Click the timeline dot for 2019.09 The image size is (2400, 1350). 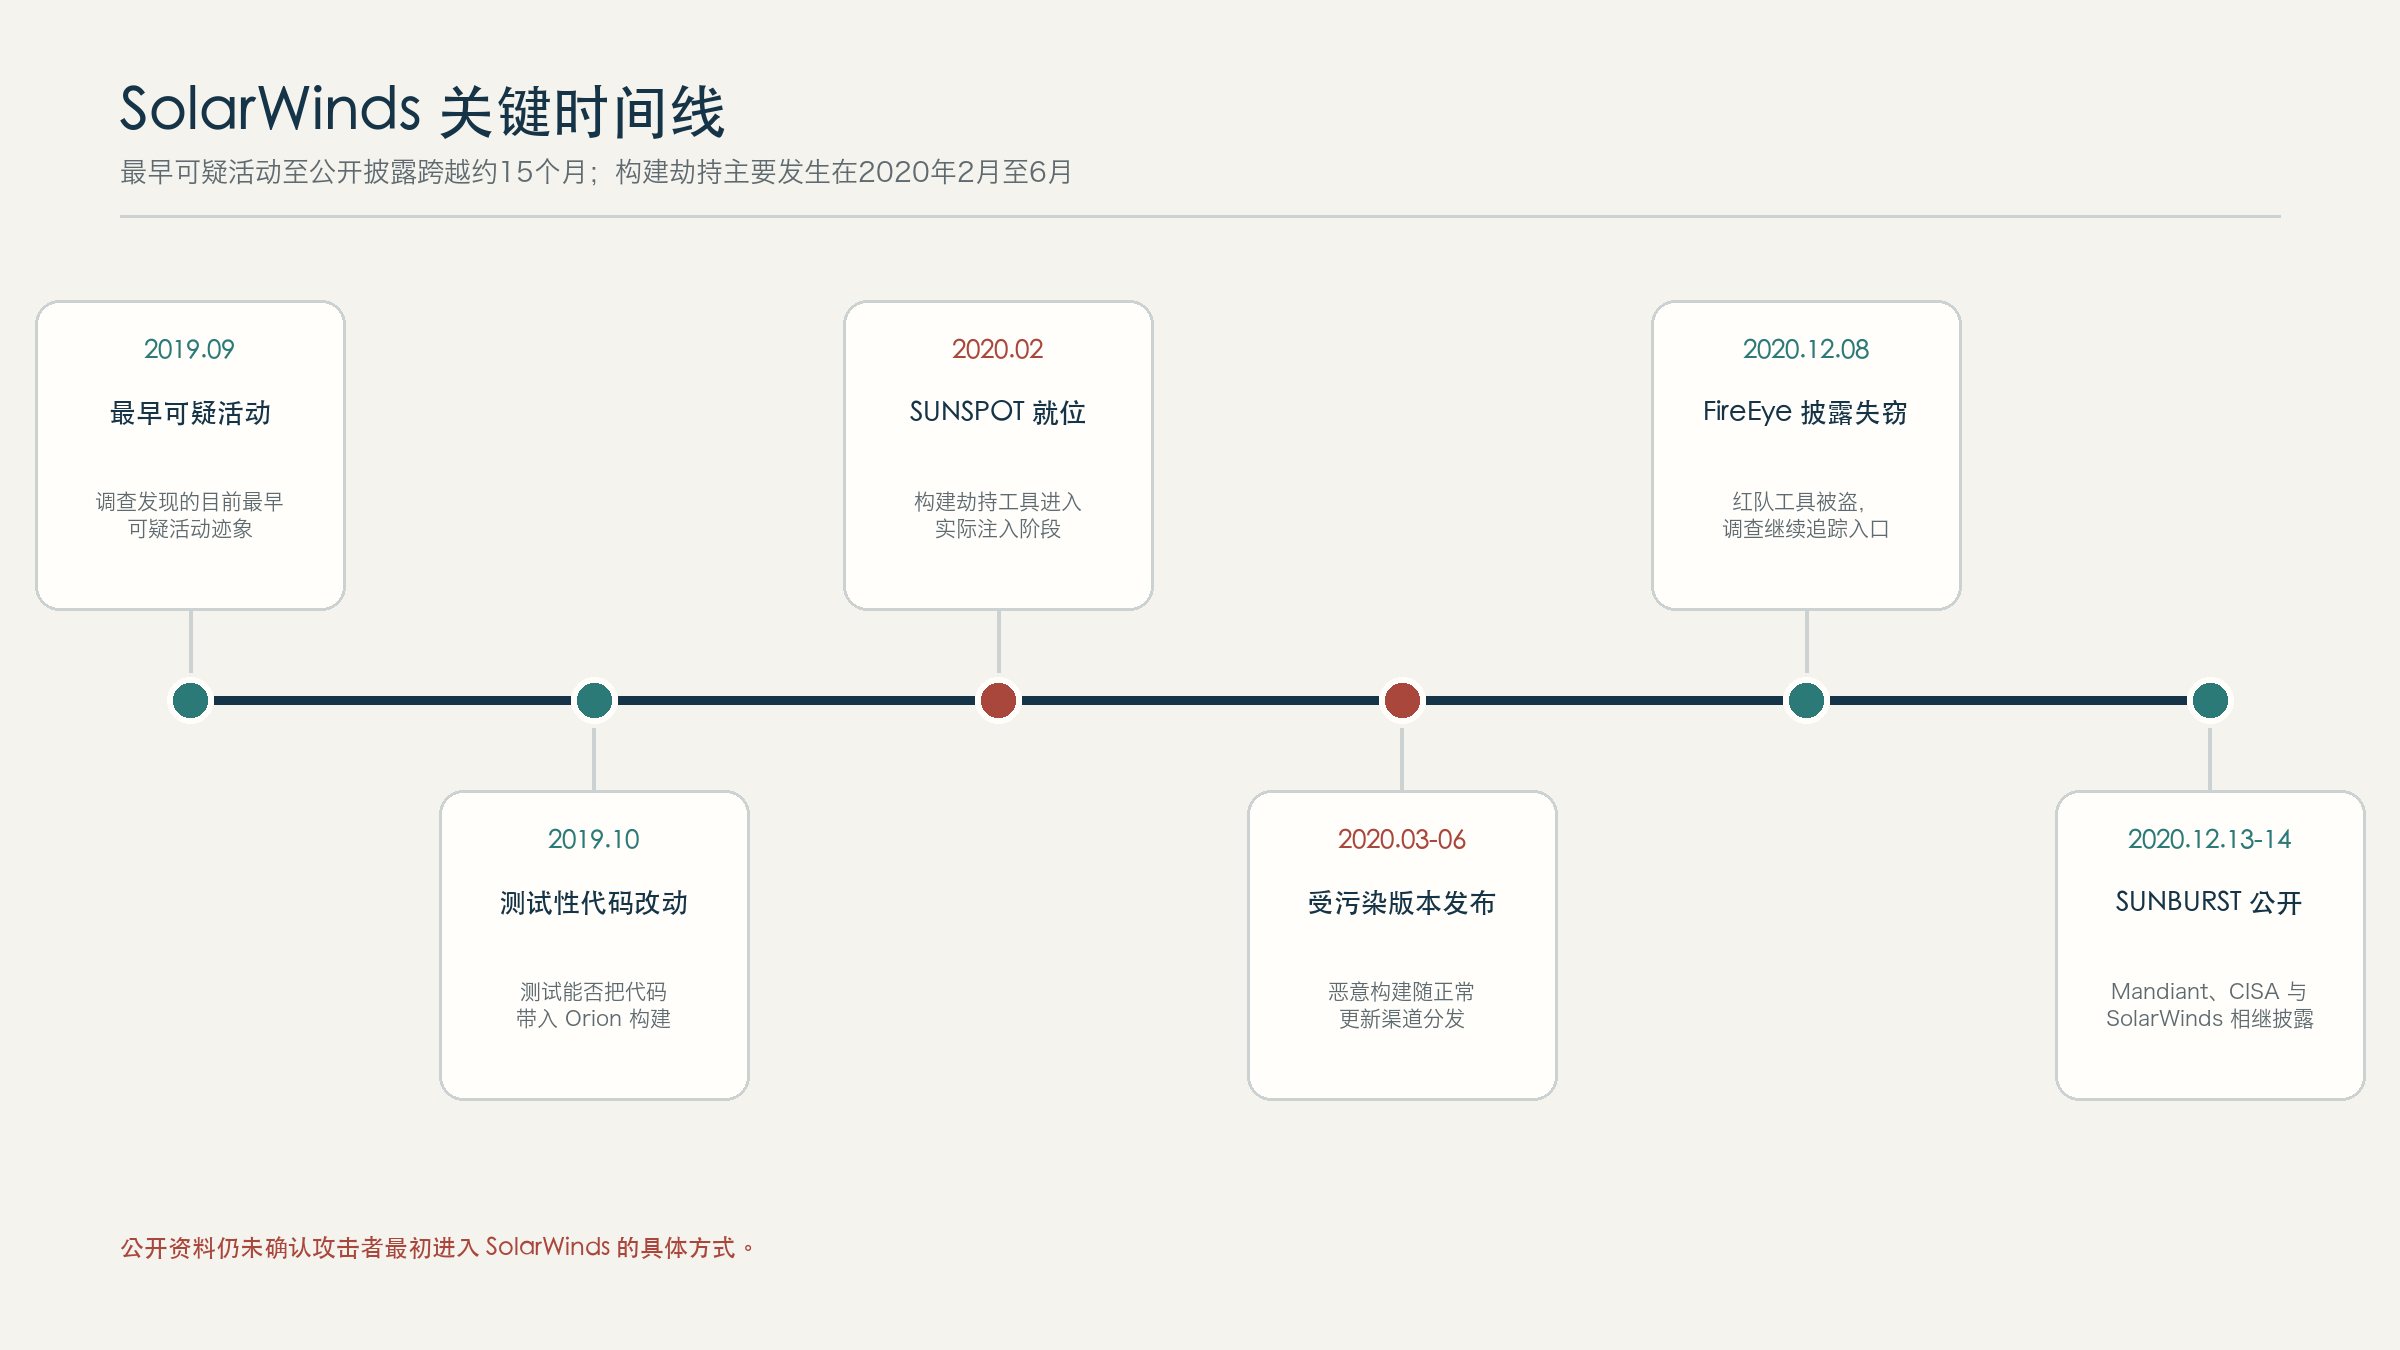[x=190, y=700]
